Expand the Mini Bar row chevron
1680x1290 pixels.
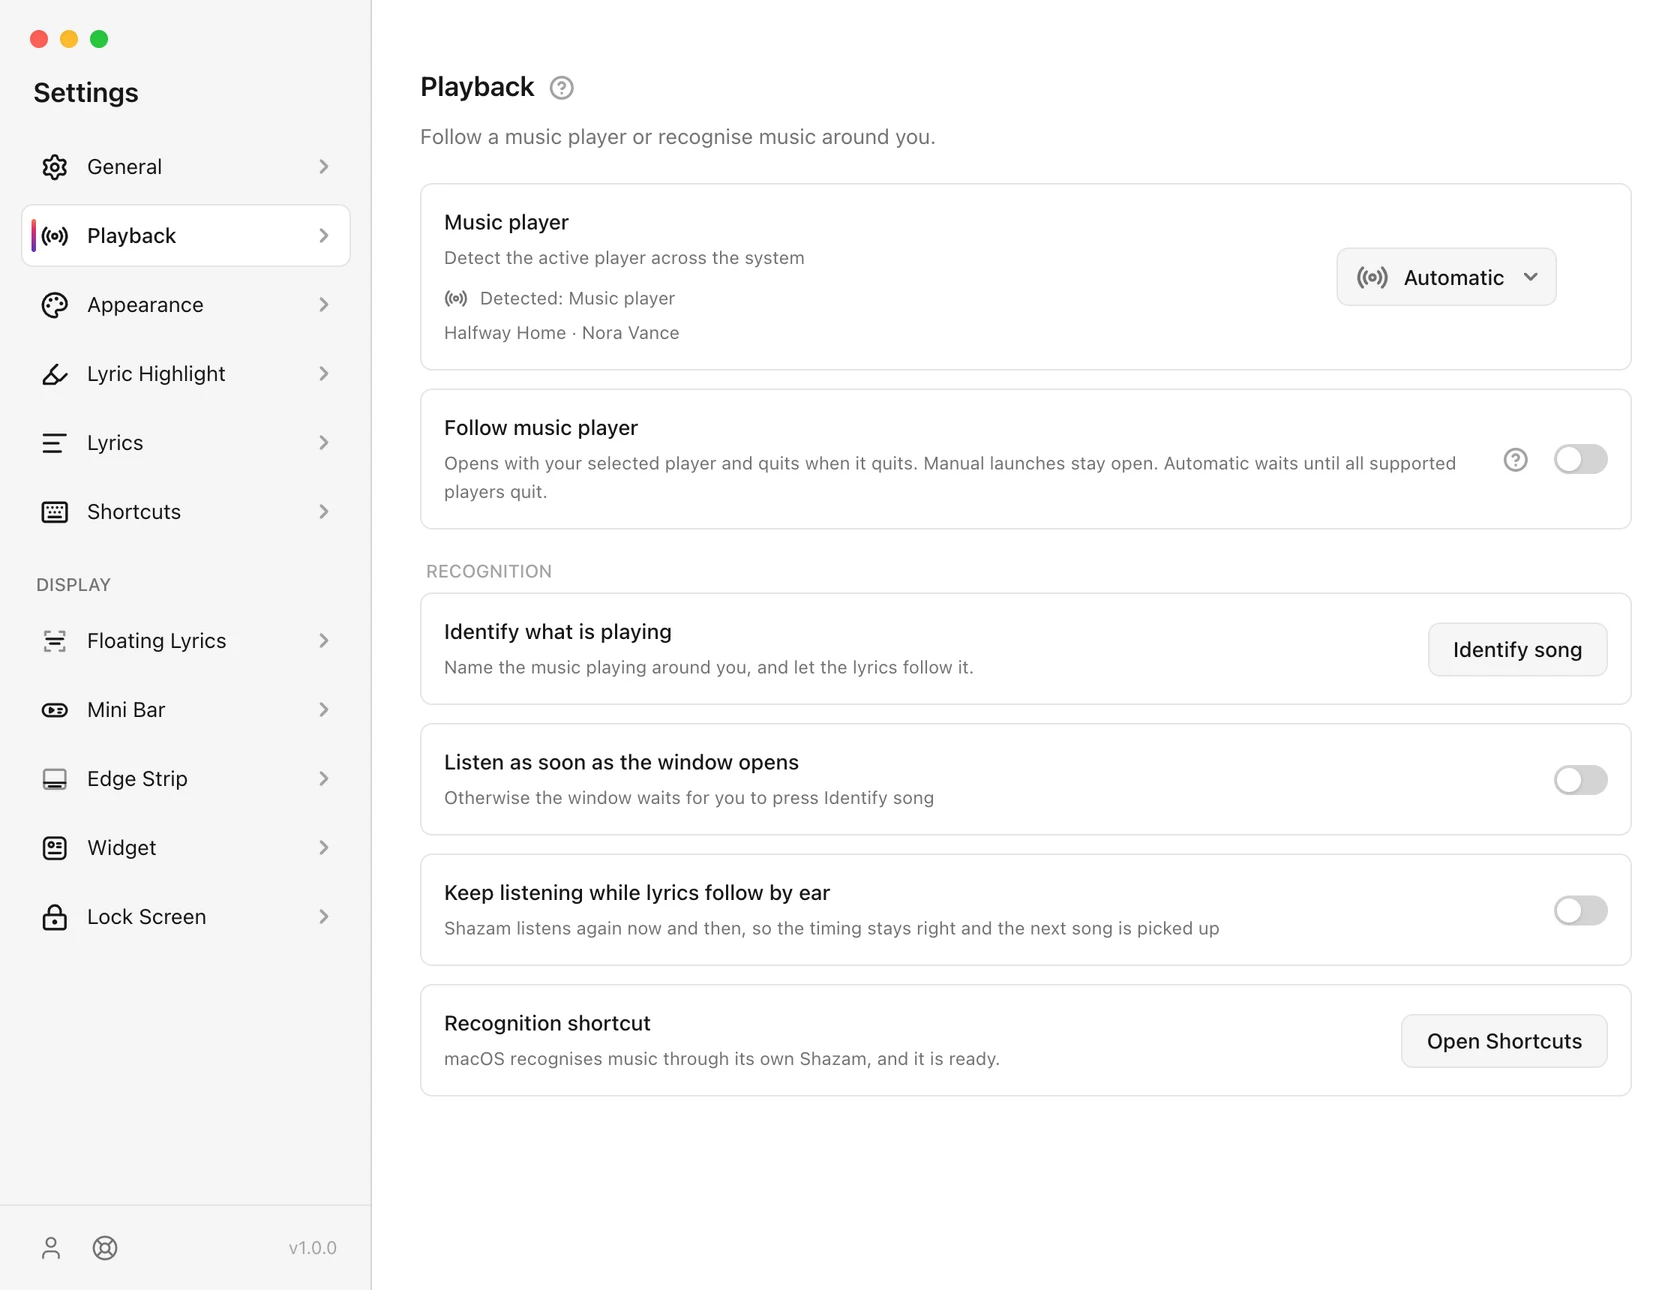324,710
